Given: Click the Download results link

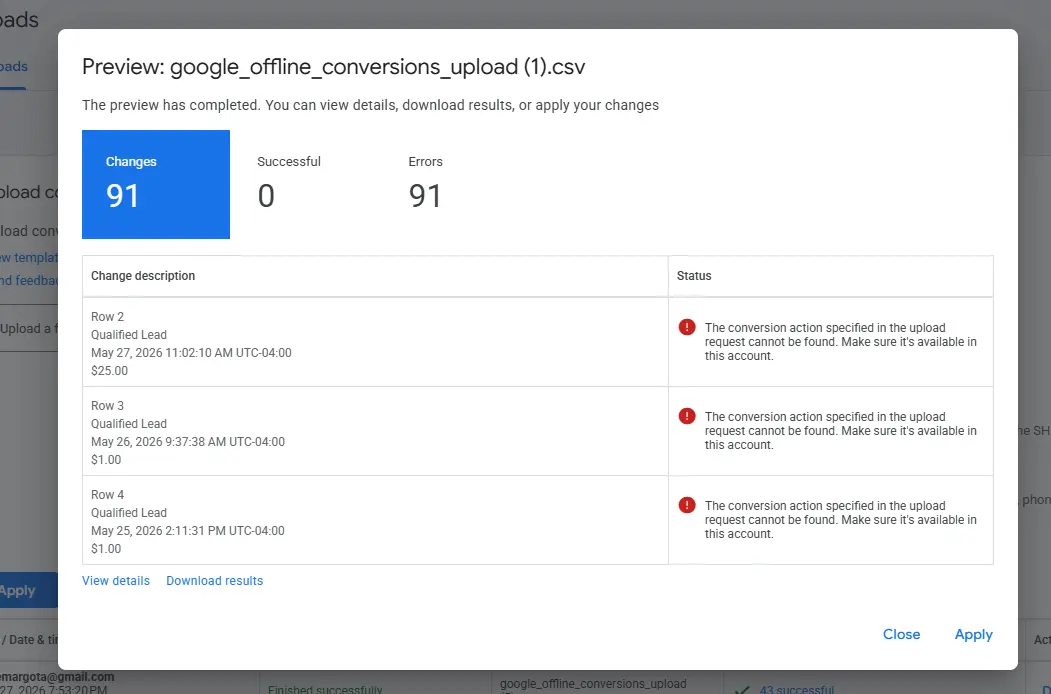Looking at the screenshot, I should pyautogui.click(x=214, y=581).
